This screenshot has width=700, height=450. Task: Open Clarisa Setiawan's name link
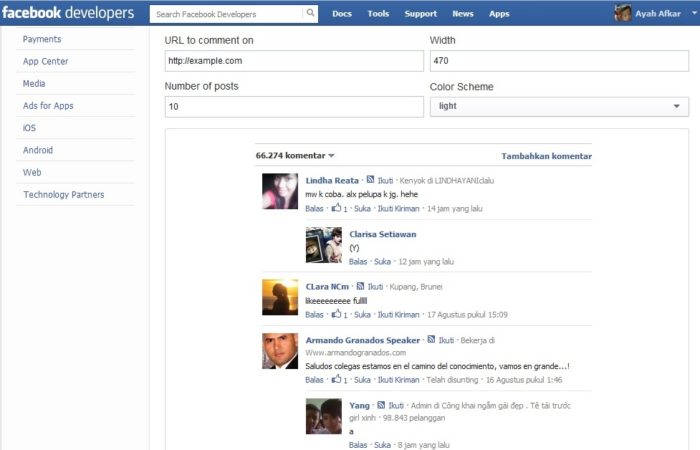tap(383, 234)
